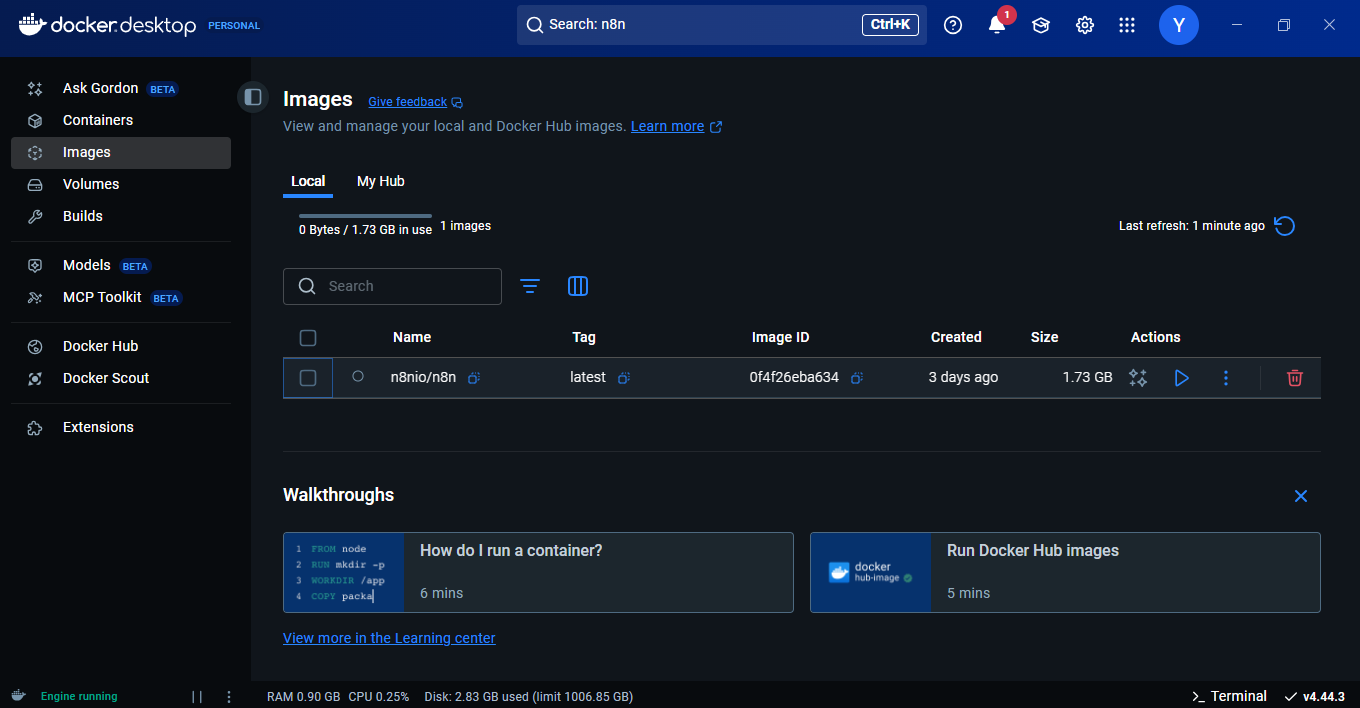Image resolution: width=1360 pixels, height=708 pixels.
Task: Click the v4.44.3 version indicator
Action: 1314,696
